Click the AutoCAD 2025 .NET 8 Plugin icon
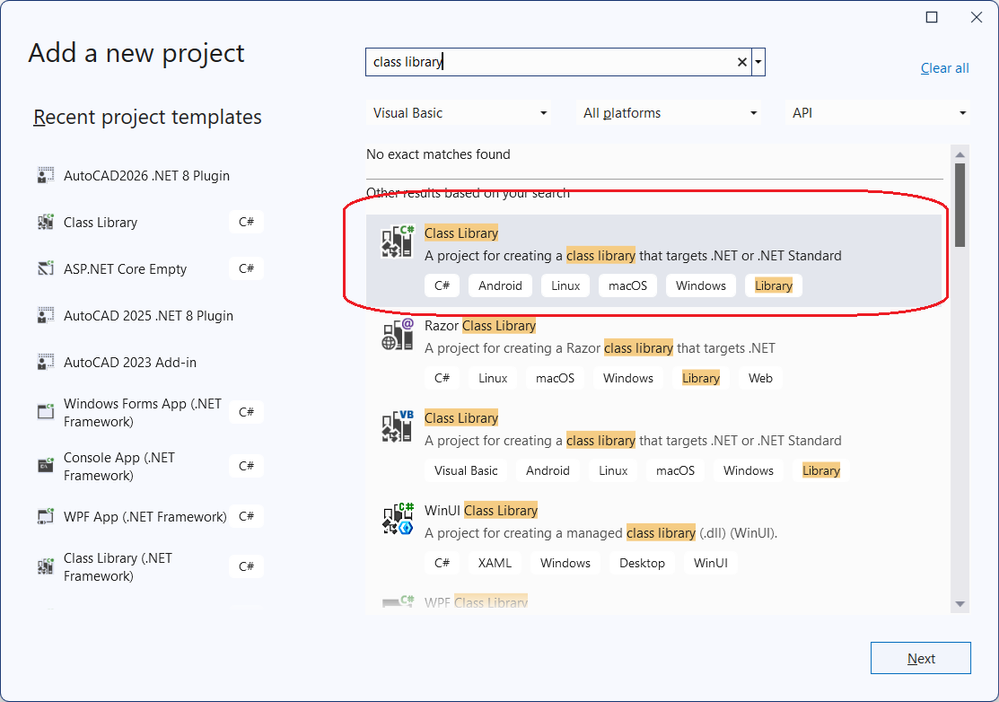 pos(45,315)
